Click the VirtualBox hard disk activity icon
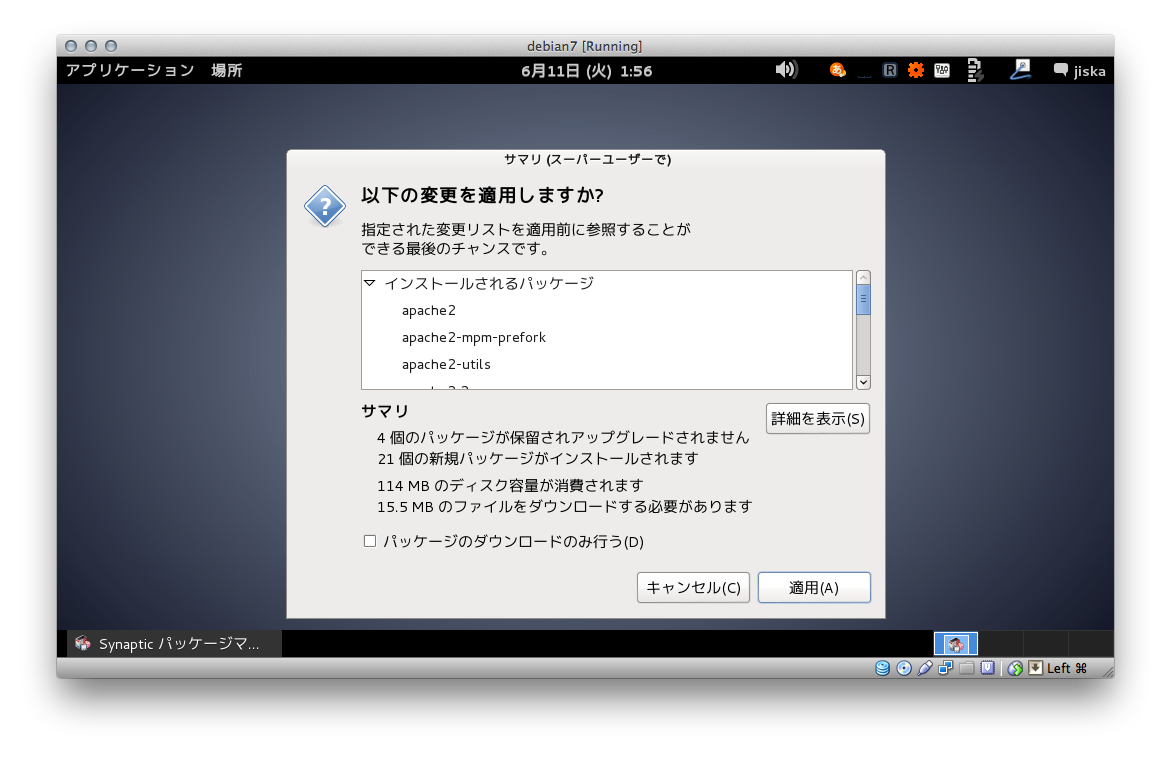This screenshot has height=757, width=1171. pyautogui.click(x=883, y=668)
